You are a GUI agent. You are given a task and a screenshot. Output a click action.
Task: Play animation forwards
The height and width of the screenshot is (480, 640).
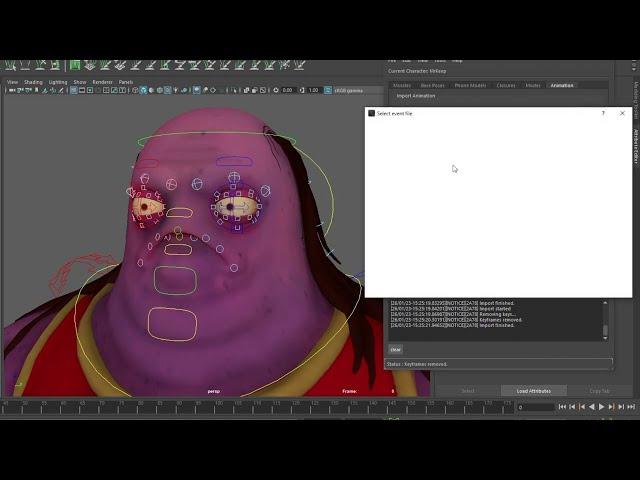tap(601, 407)
